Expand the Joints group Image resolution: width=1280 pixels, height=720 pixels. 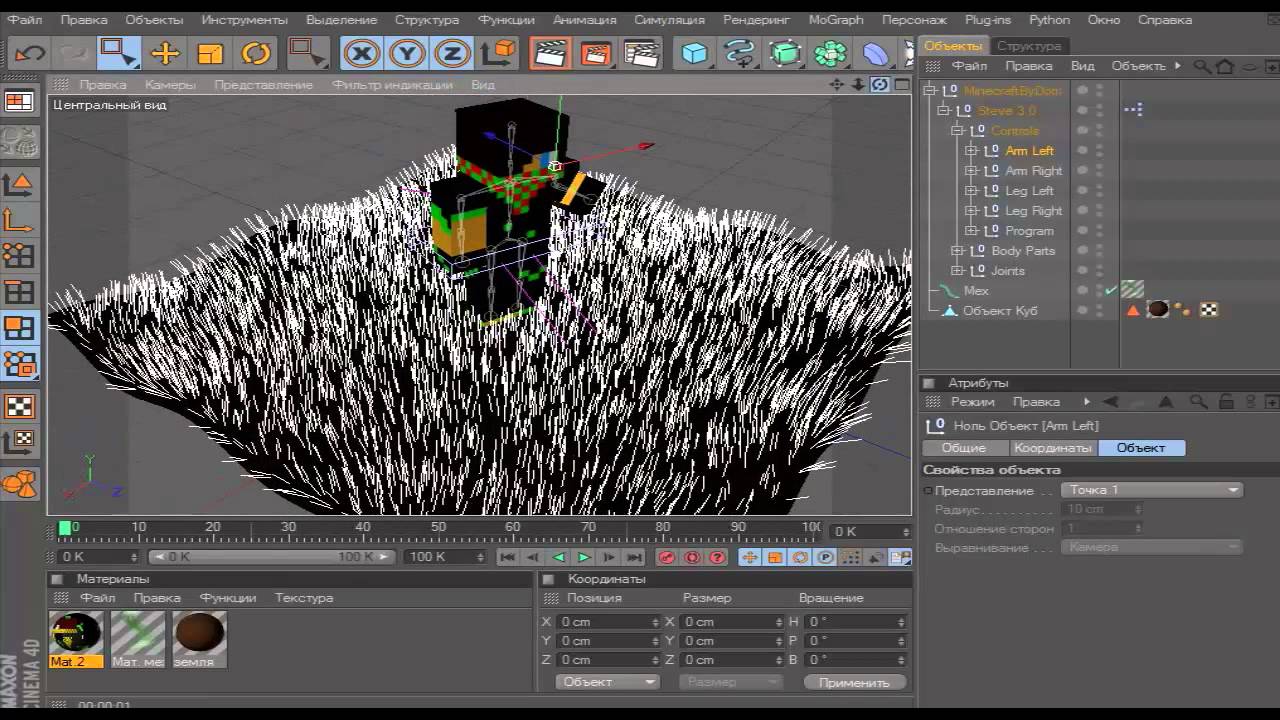[x=957, y=270]
